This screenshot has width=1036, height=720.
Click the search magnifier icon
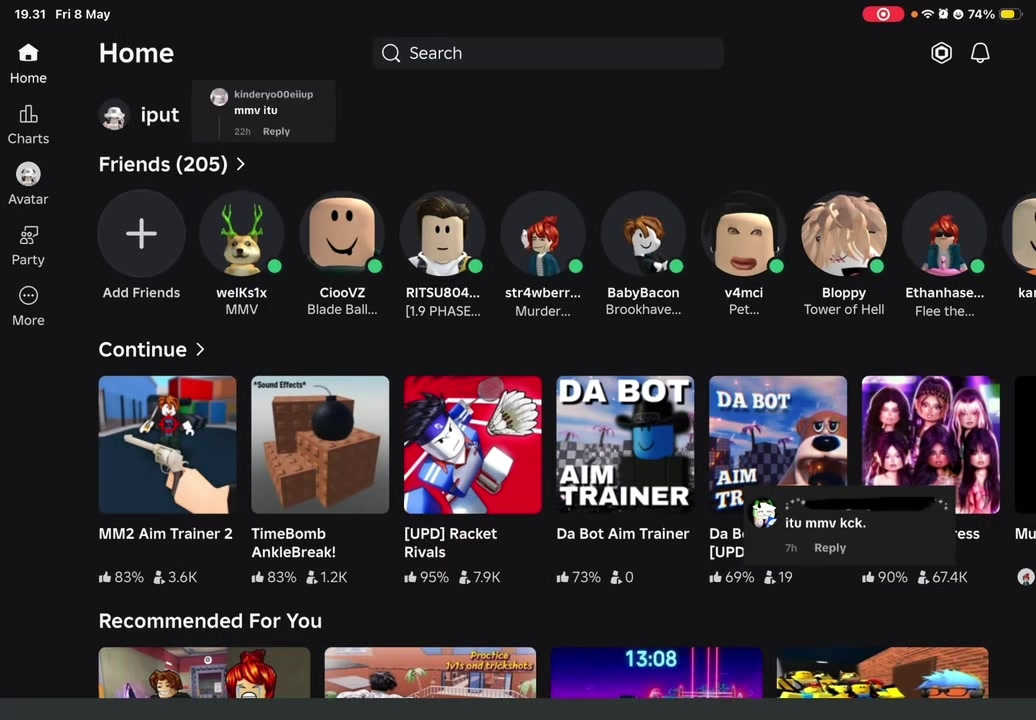tap(391, 53)
